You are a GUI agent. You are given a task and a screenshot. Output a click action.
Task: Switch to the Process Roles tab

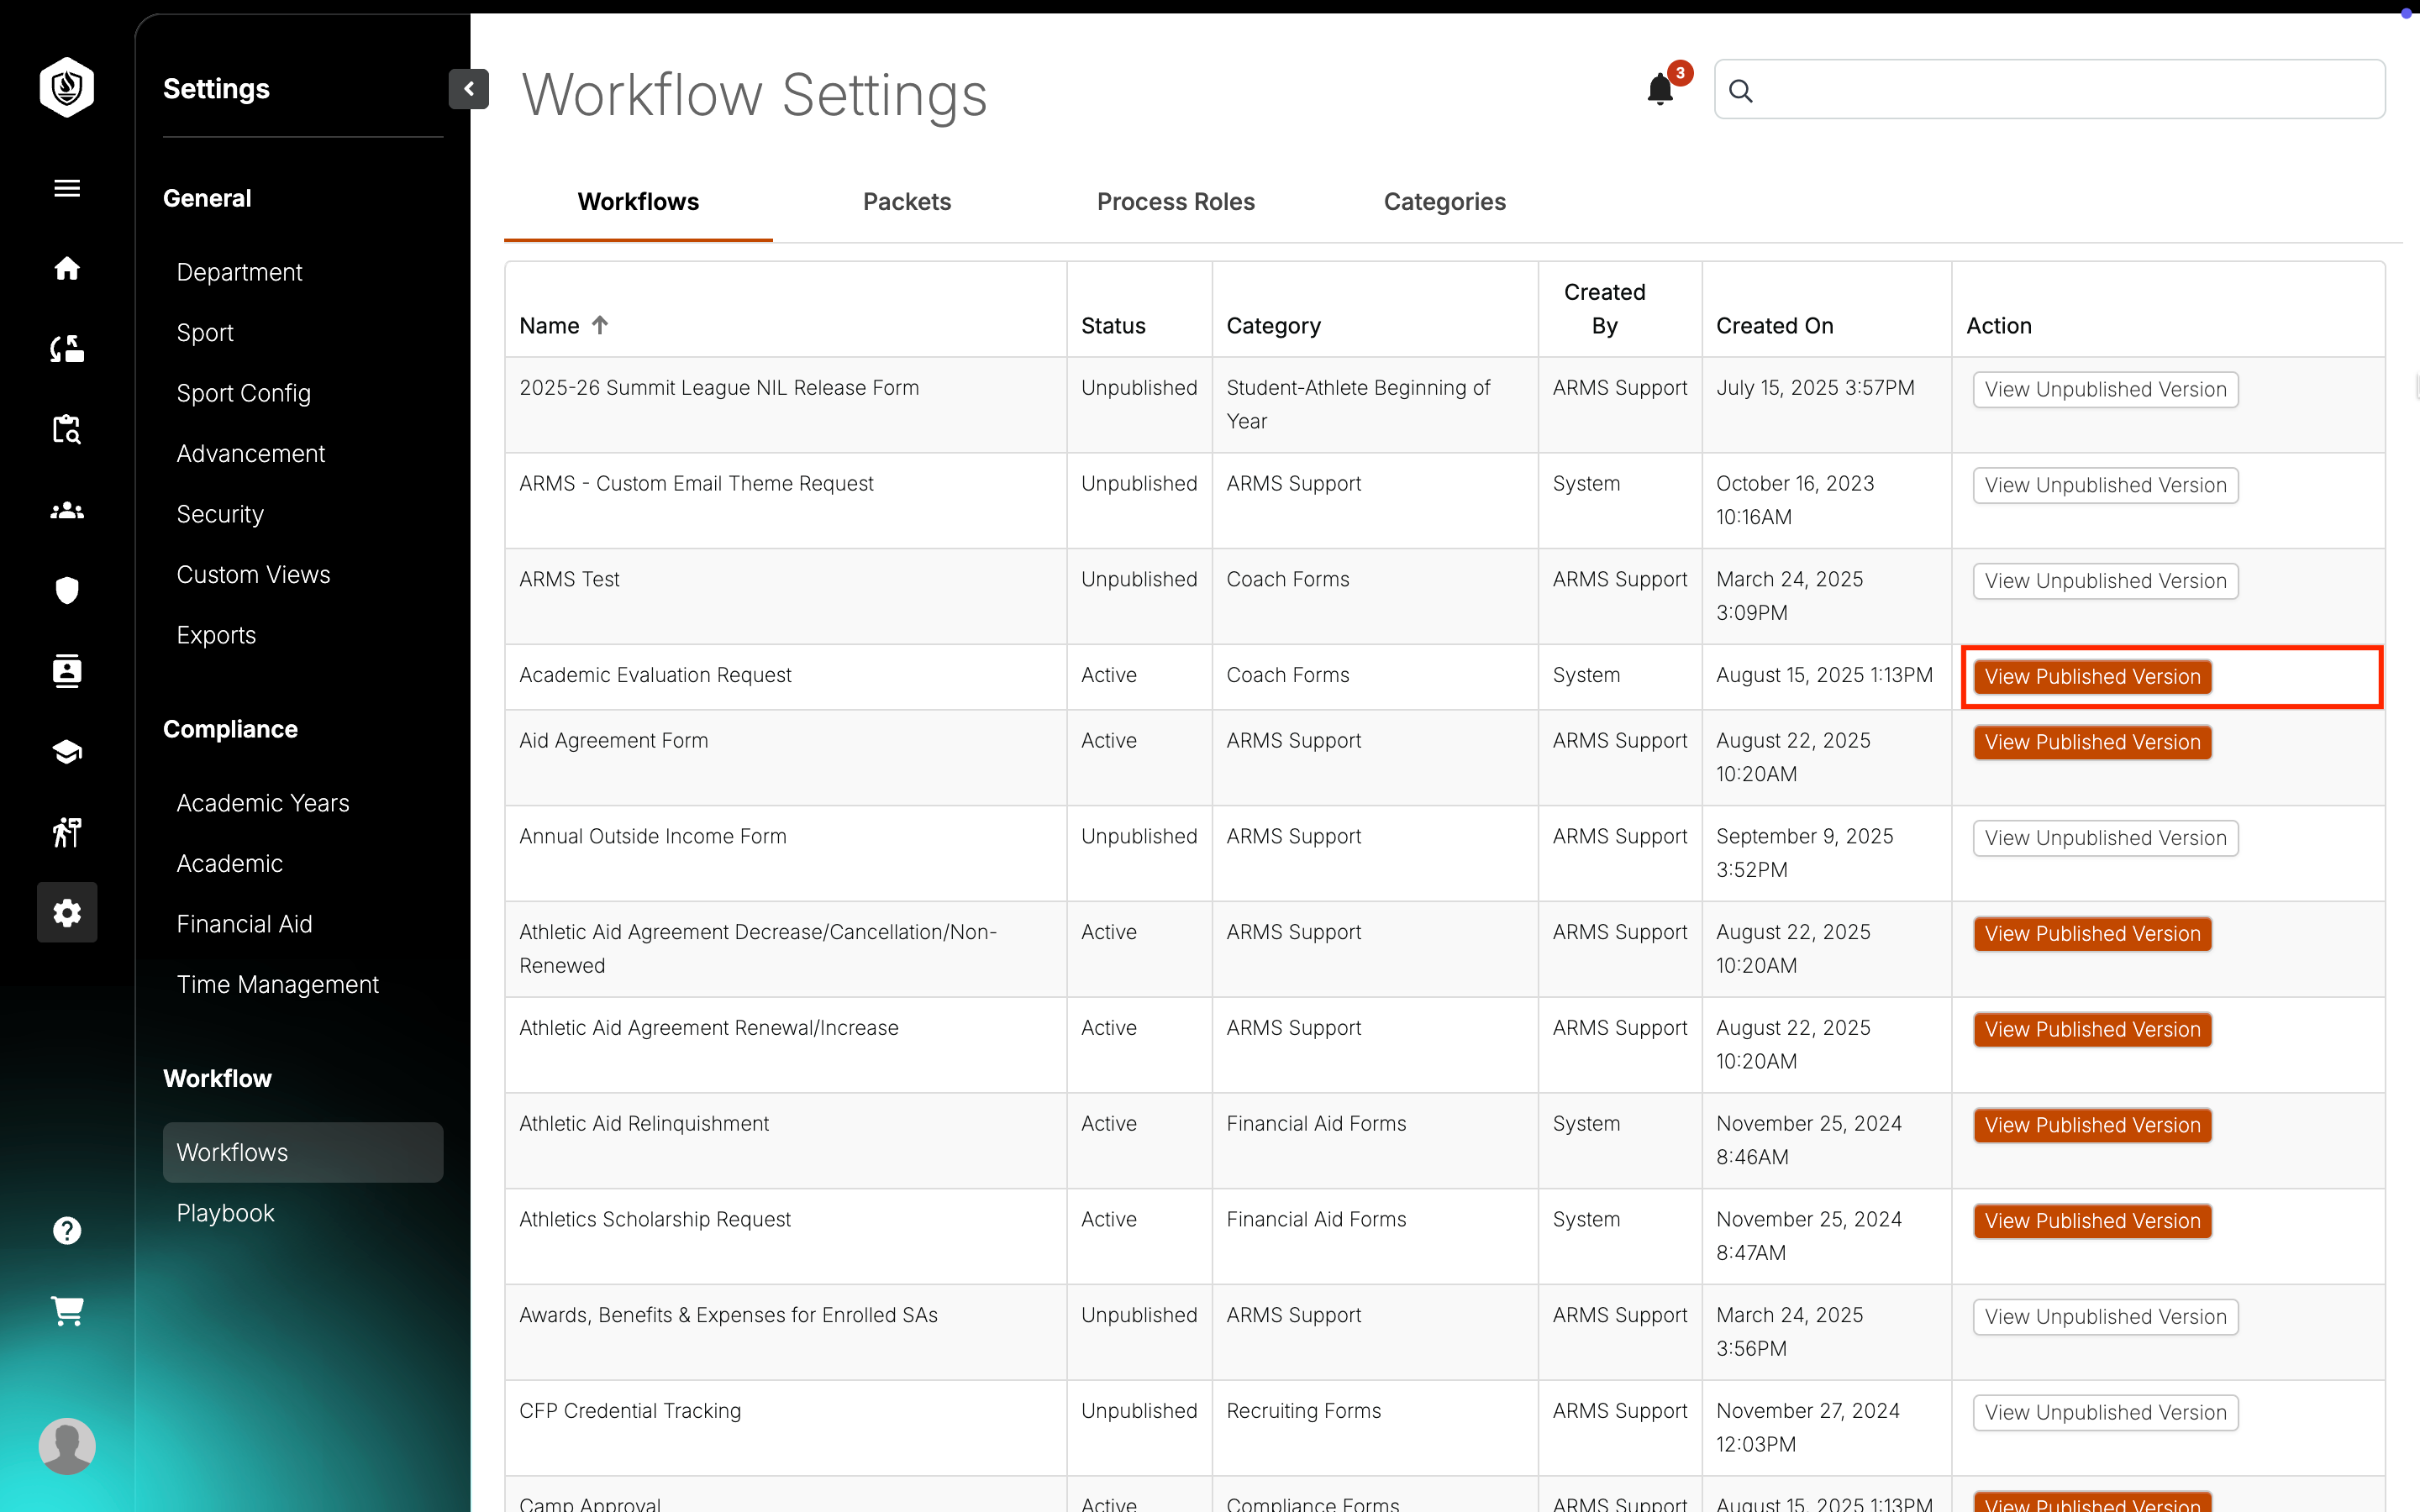coord(1176,202)
